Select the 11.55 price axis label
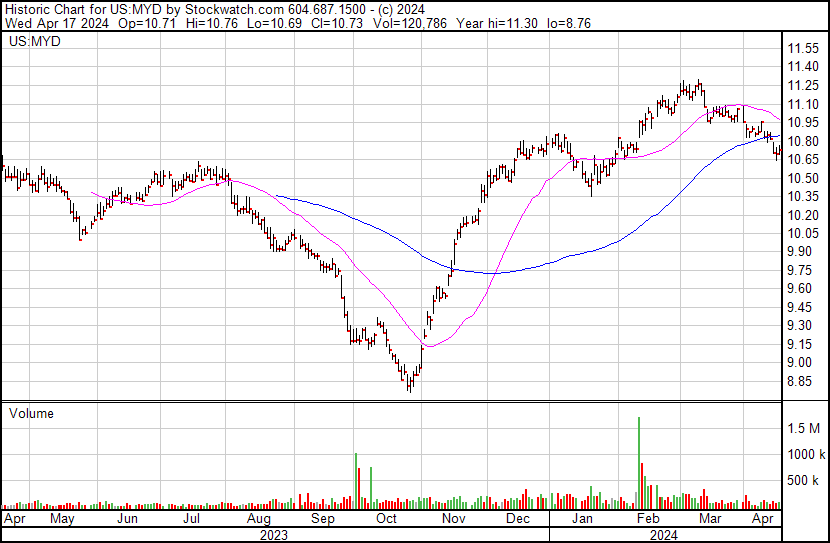830x543 pixels. click(x=803, y=49)
